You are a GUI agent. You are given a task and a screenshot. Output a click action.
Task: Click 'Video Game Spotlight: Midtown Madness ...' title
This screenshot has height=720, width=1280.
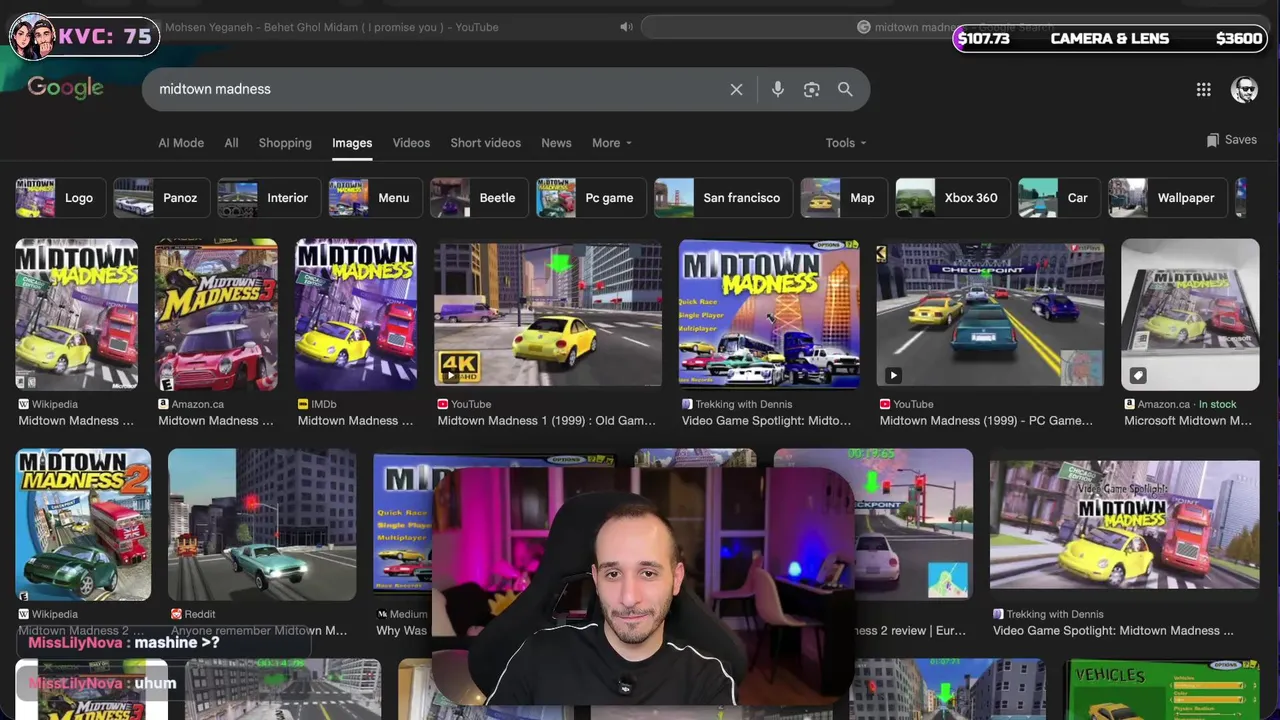[1113, 631]
